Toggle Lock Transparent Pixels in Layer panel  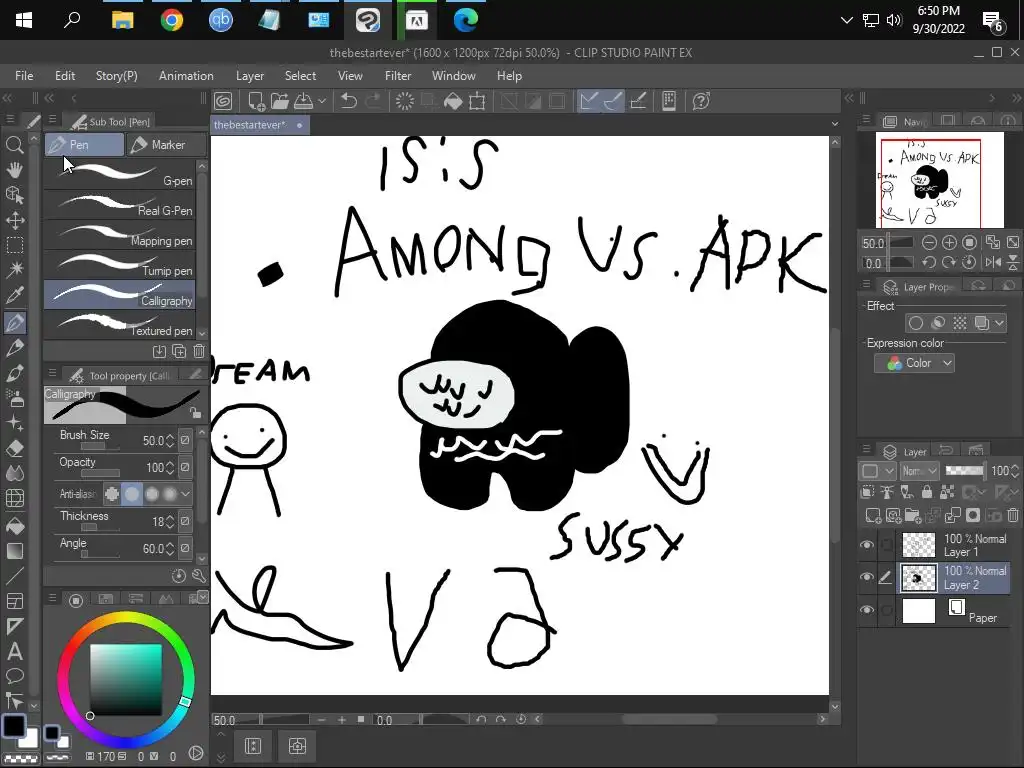tap(947, 492)
